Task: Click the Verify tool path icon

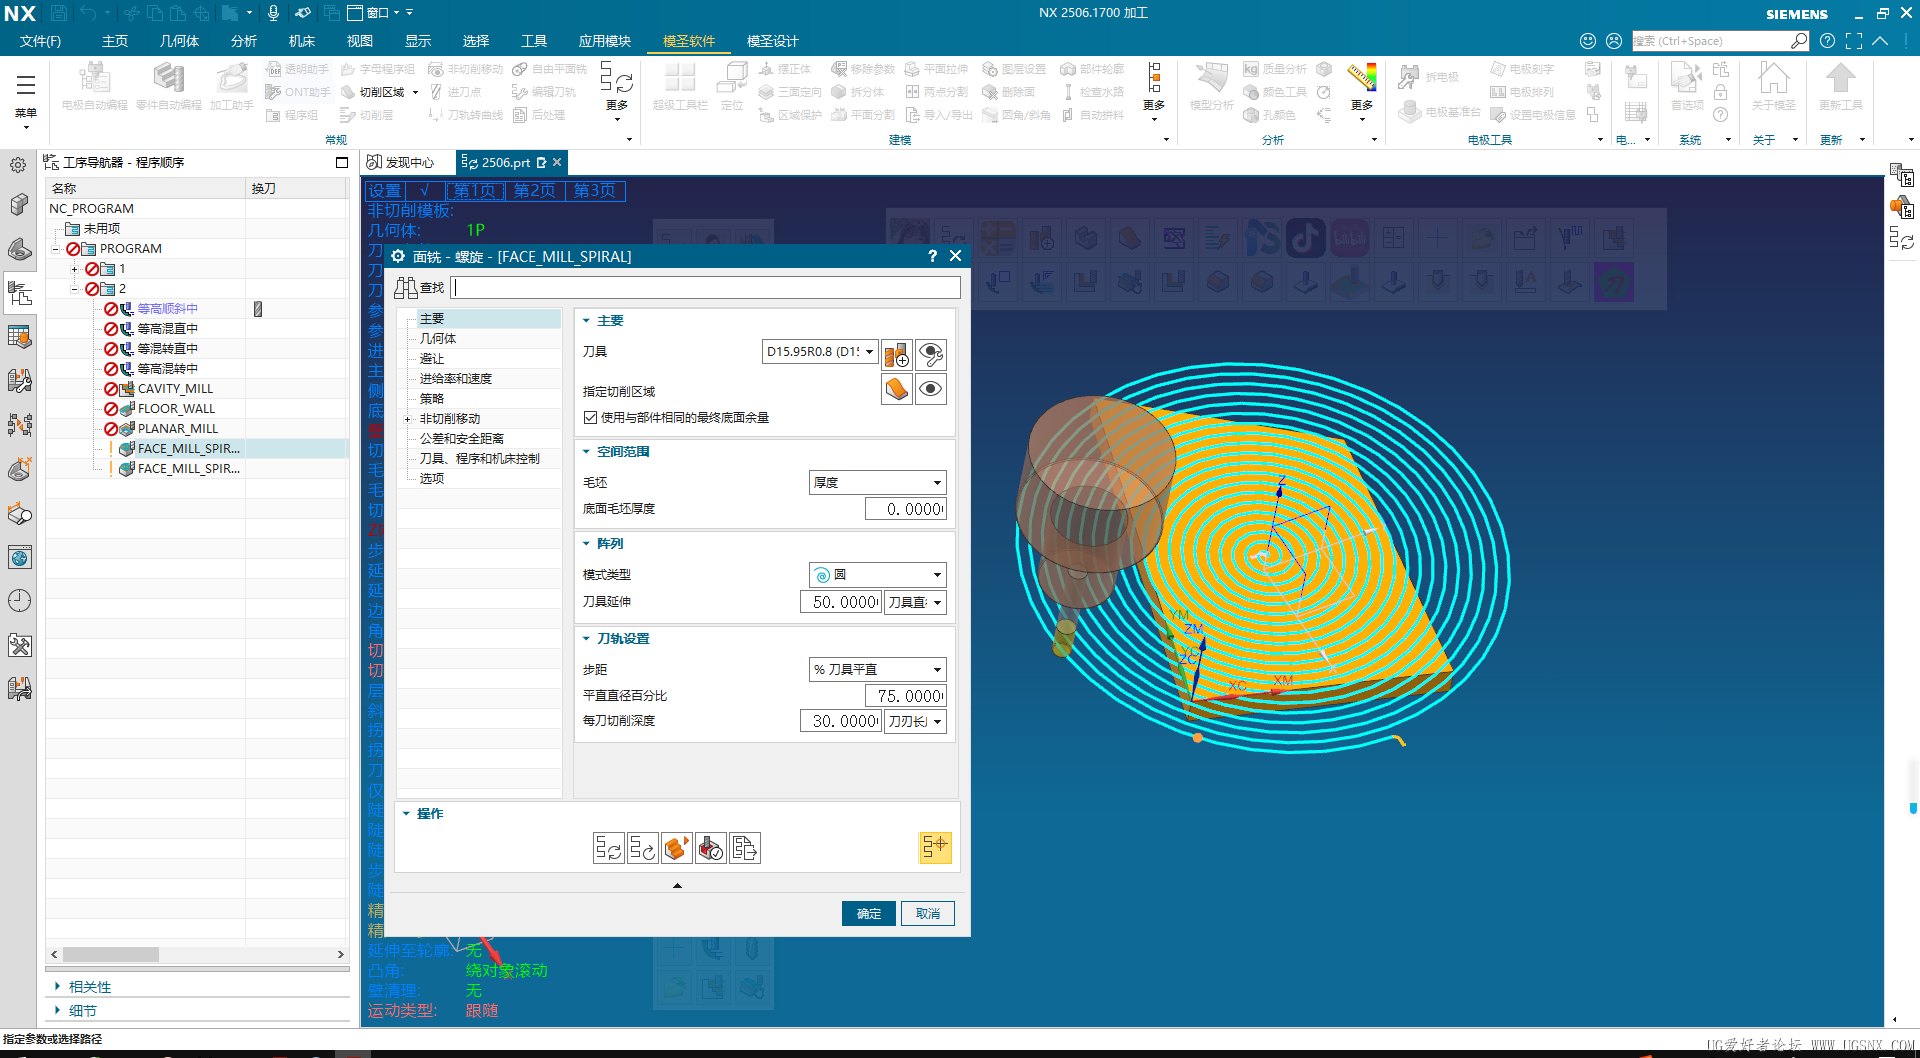Action: [677, 848]
